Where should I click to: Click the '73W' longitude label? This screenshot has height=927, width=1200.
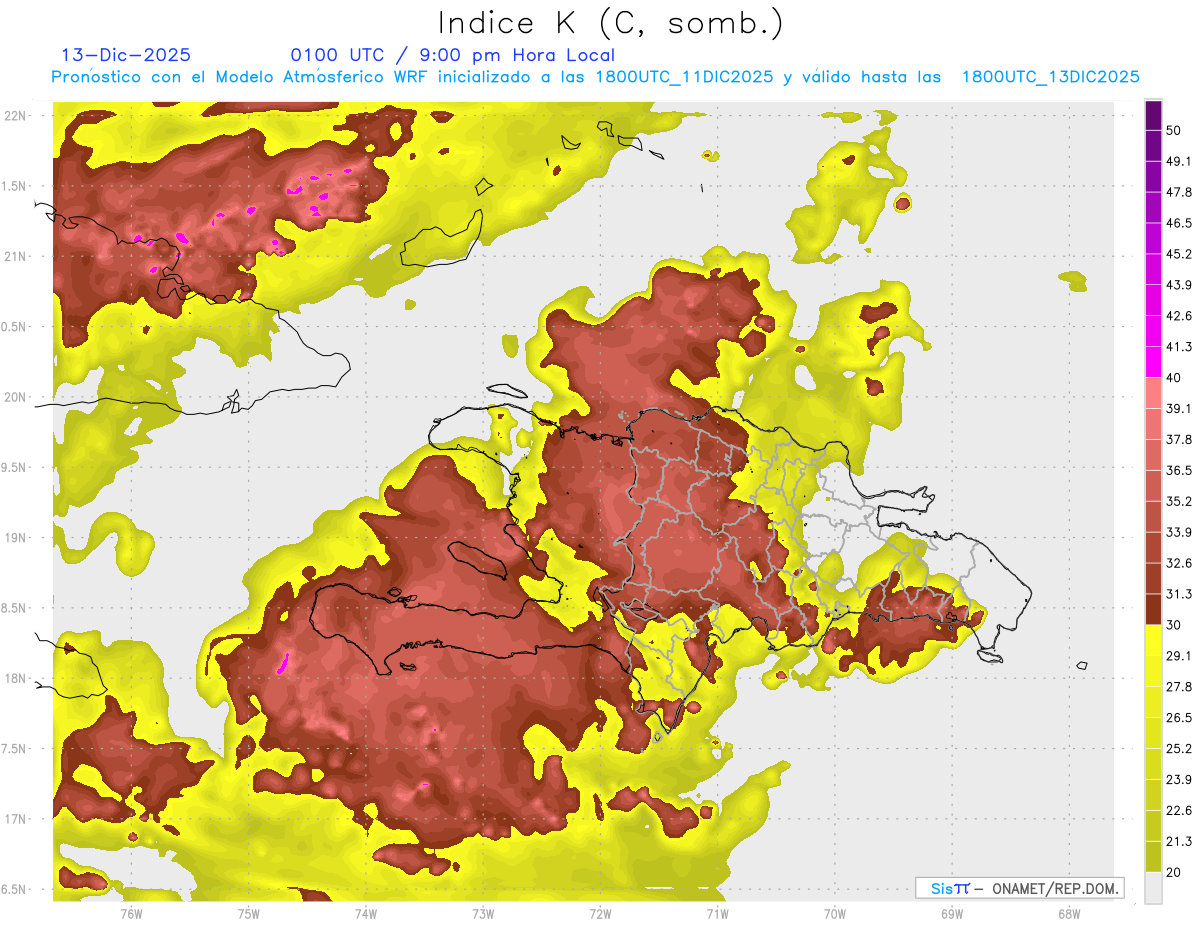483,914
